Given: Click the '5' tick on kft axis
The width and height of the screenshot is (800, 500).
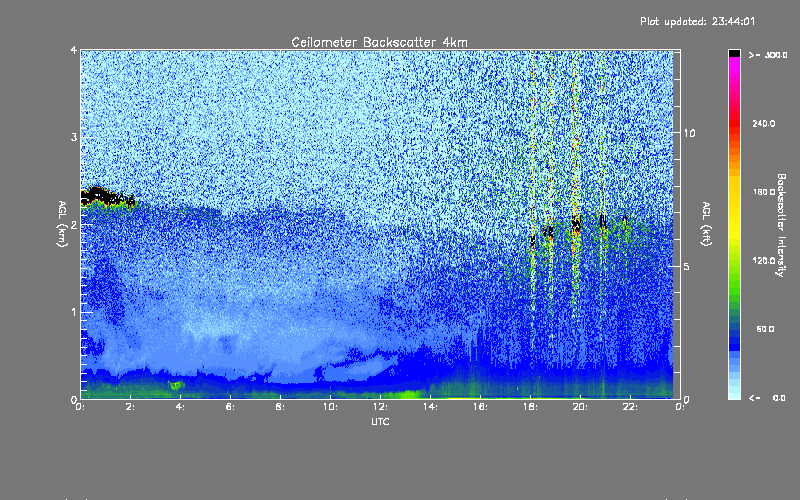Looking at the screenshot, I should [x=687, y=266].
